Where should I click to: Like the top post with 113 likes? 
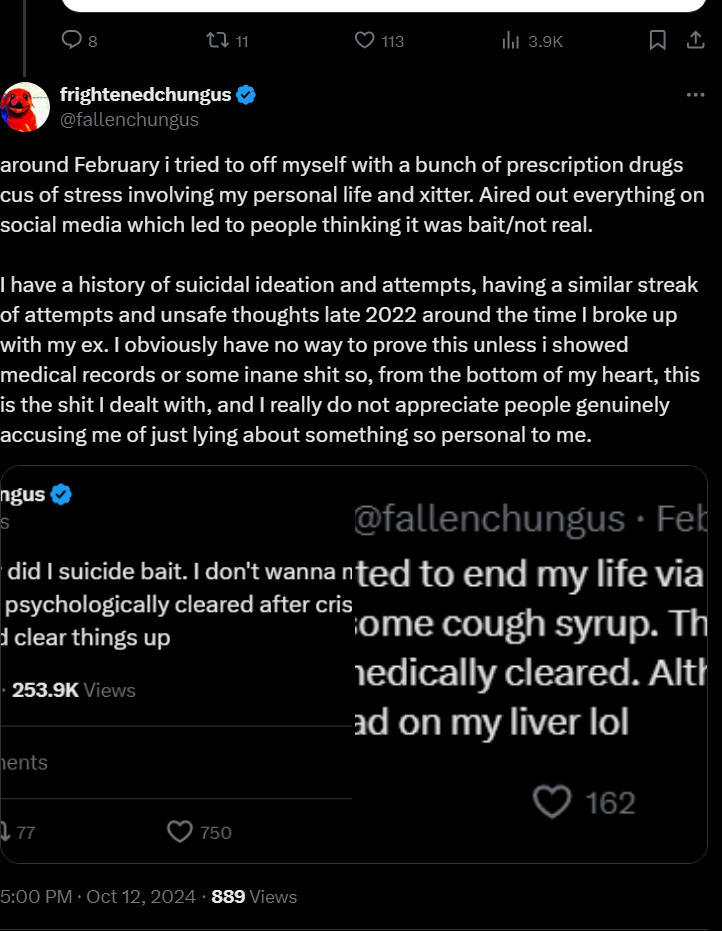(x=365, y=40)
